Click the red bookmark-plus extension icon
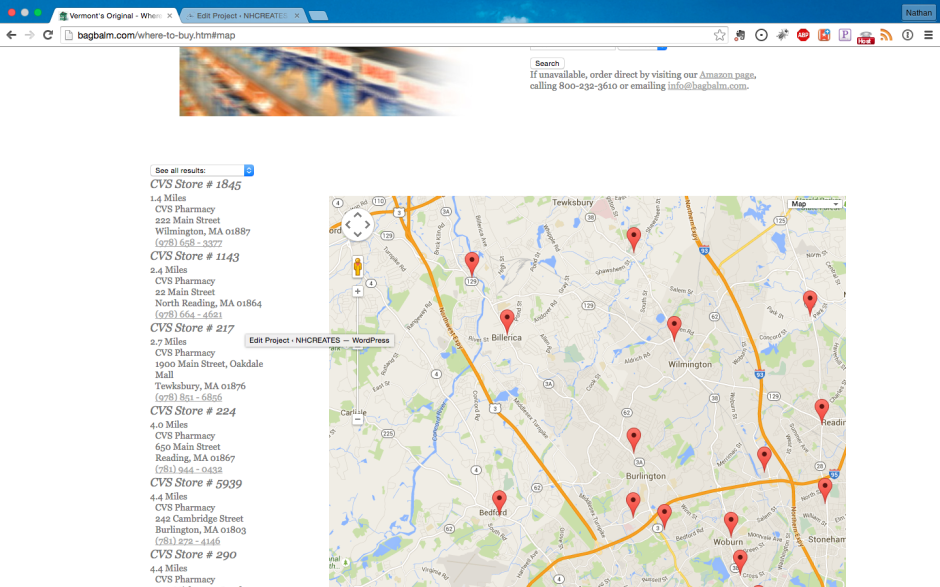Viewport: 940px width, 587px height. (x=824, y=35)
